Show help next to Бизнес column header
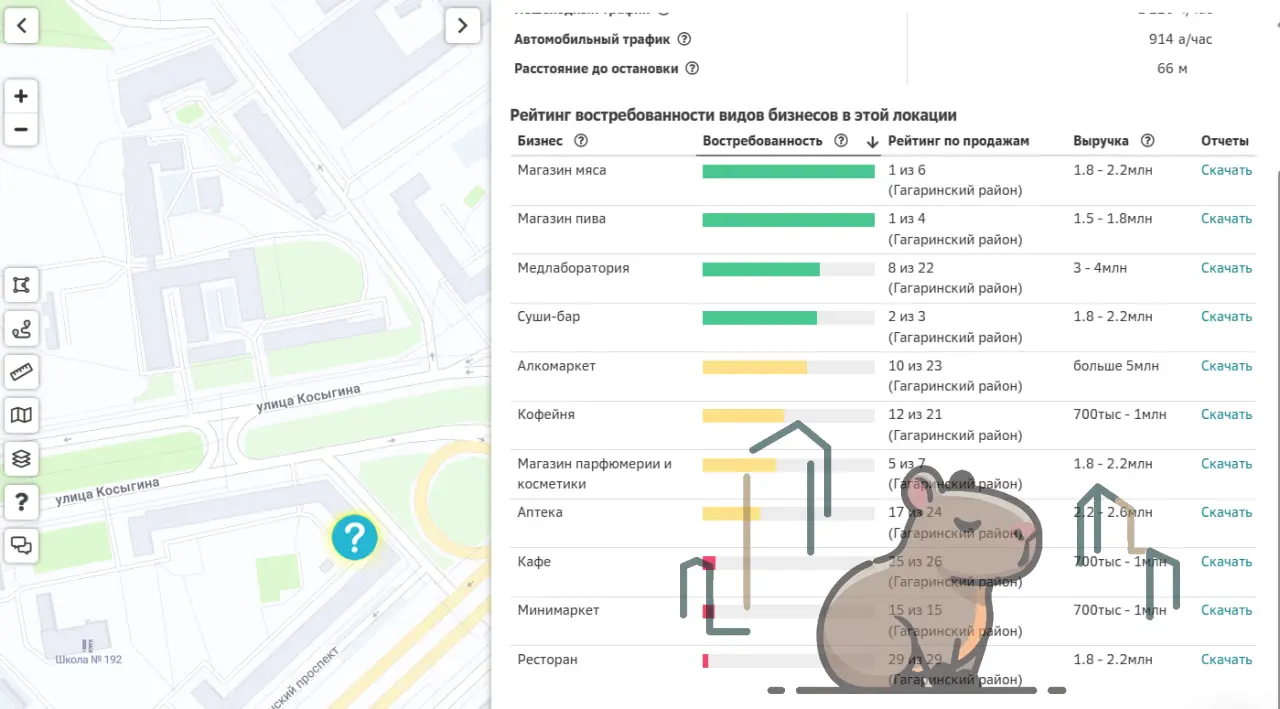This screenshot has height=709, width=1280. click(x=581, y=141)
